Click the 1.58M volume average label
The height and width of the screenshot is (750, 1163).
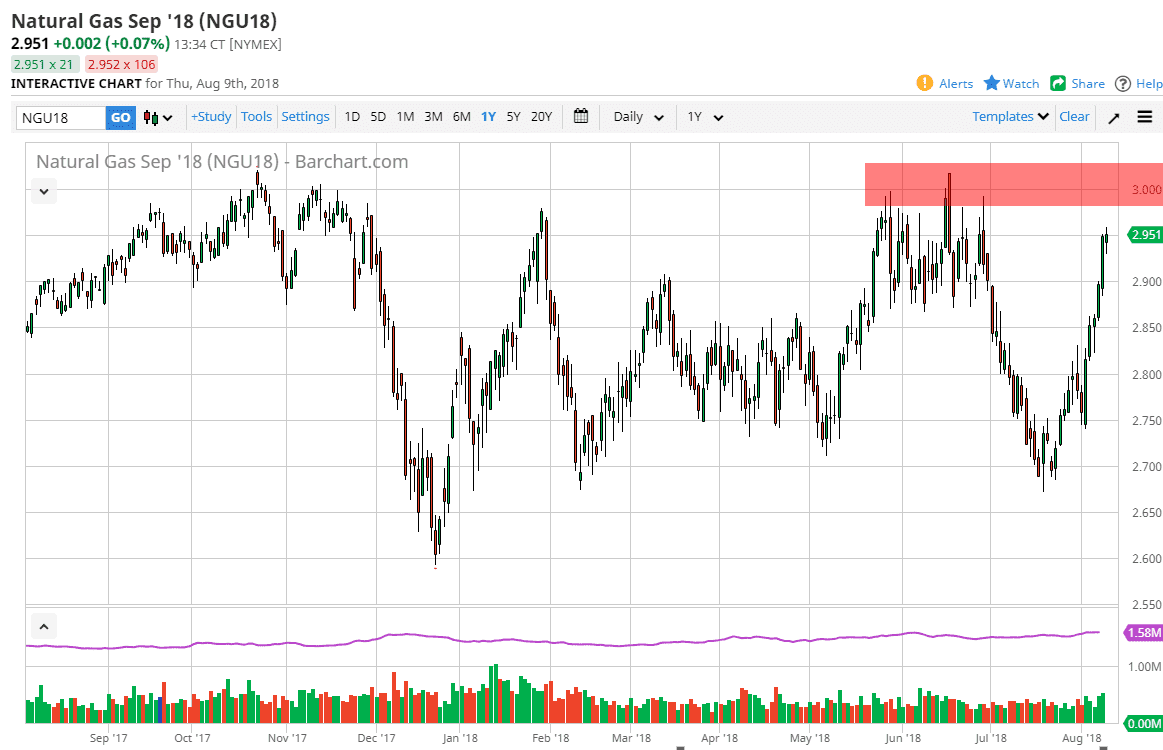click(1144, 633)
